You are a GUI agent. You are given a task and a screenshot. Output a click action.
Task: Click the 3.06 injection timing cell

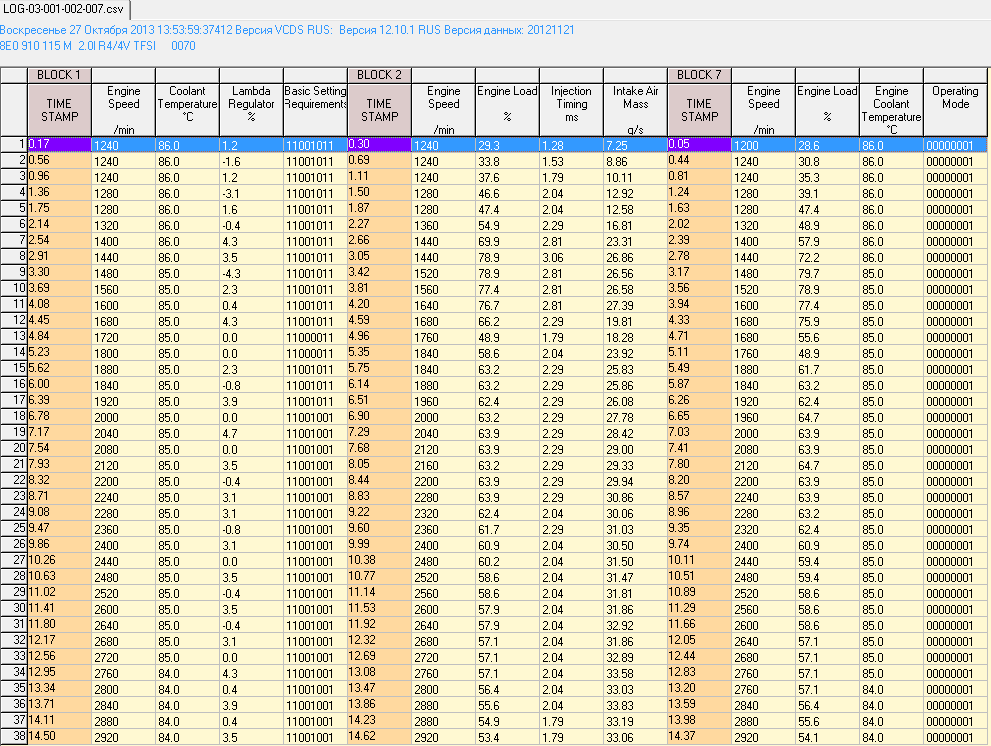[571, 257]
